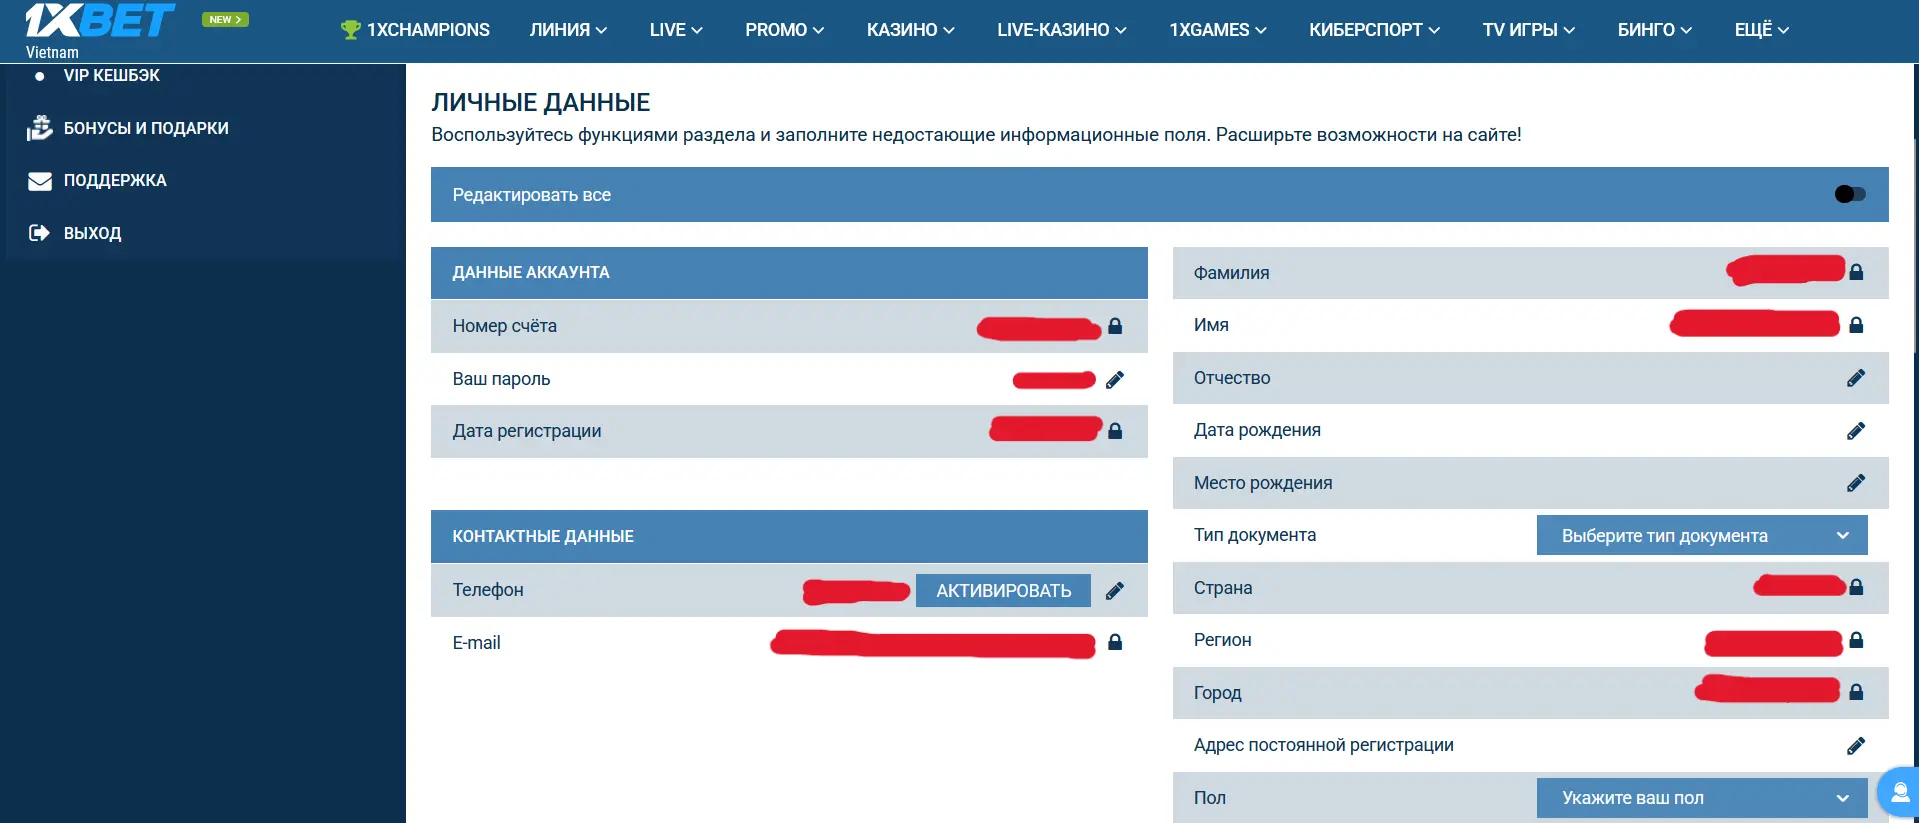
Task: Click lock icon beside Номер счёта
Action: [x=1115, y=326]
